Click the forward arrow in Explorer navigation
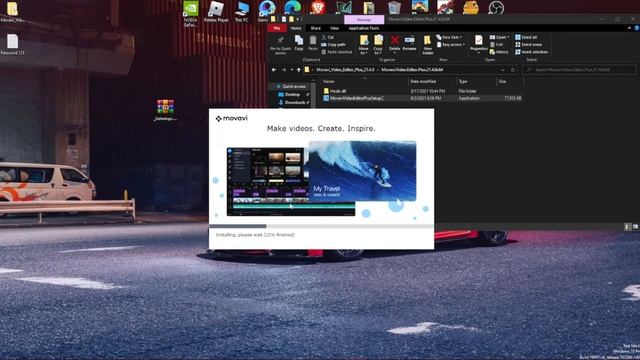This screenshot has height=360, width=640. [x=284, y=70]
